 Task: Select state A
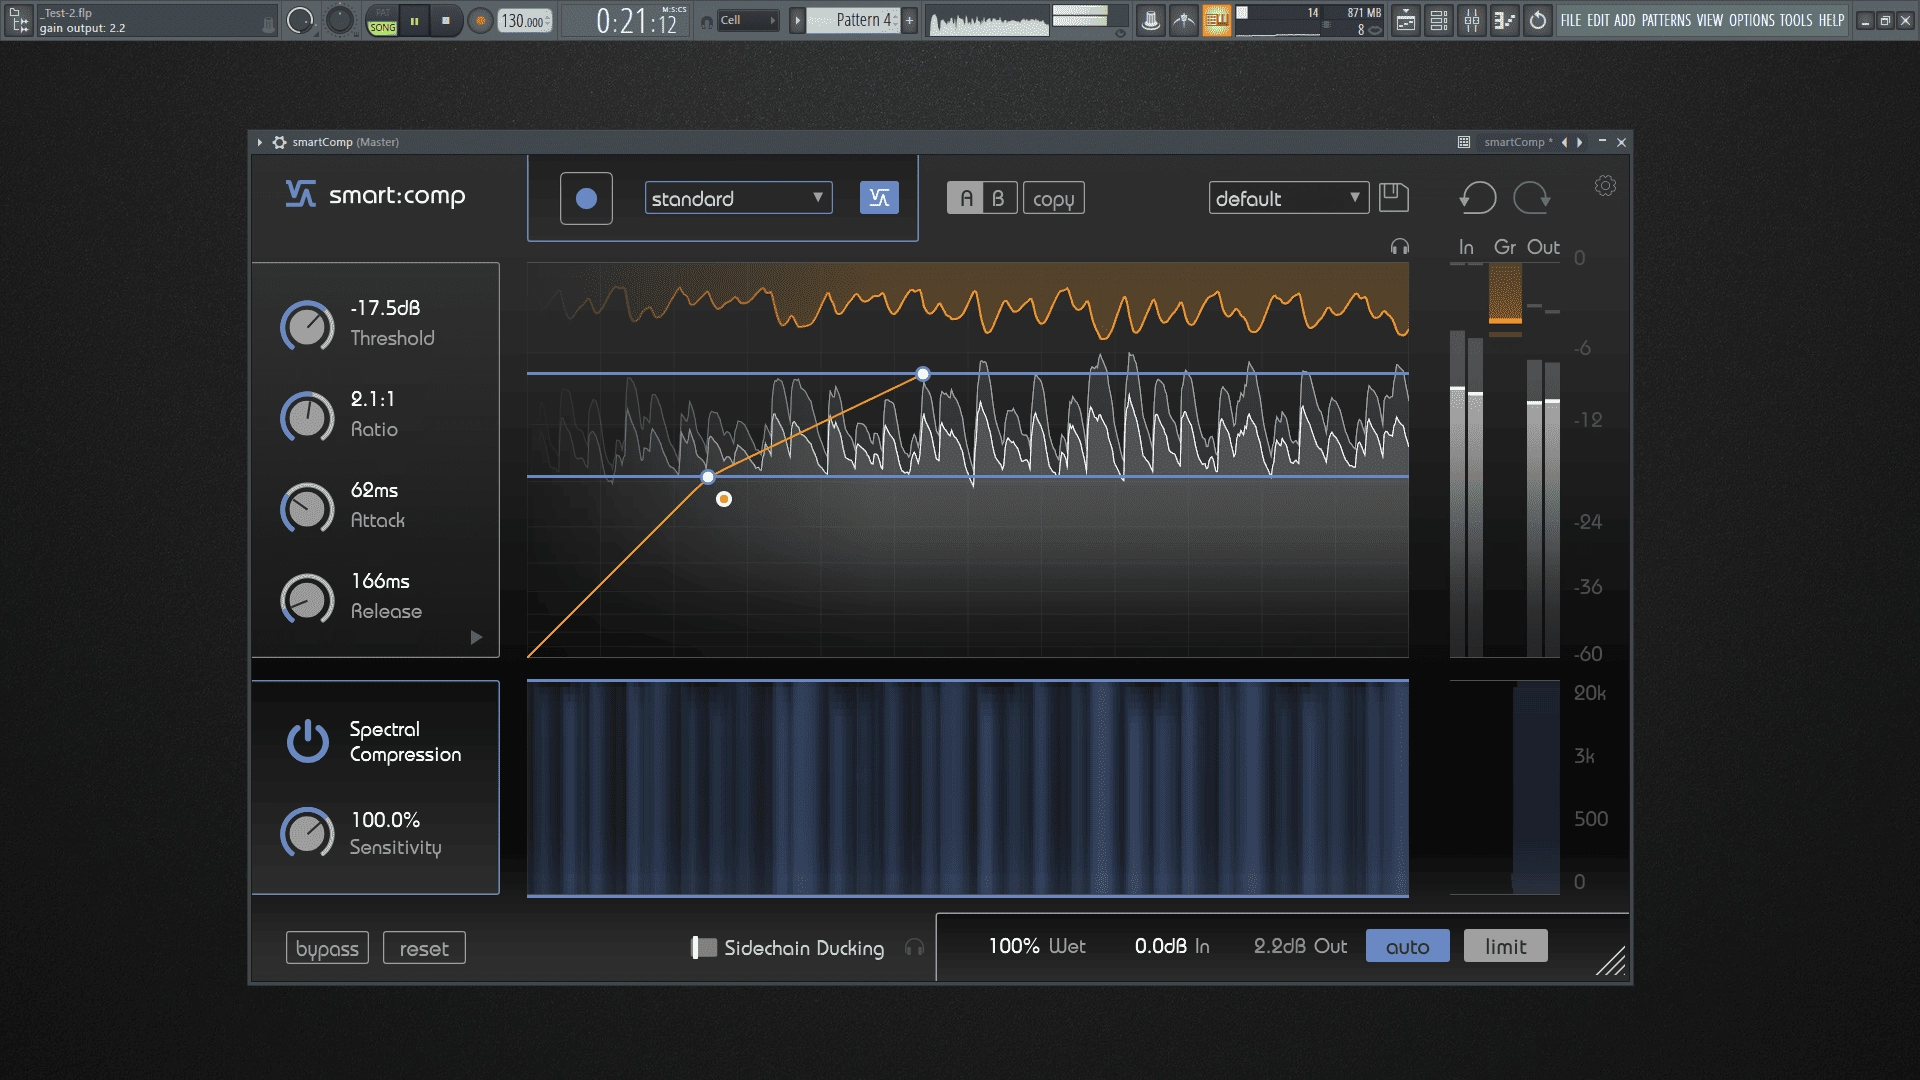coord(965,198)
